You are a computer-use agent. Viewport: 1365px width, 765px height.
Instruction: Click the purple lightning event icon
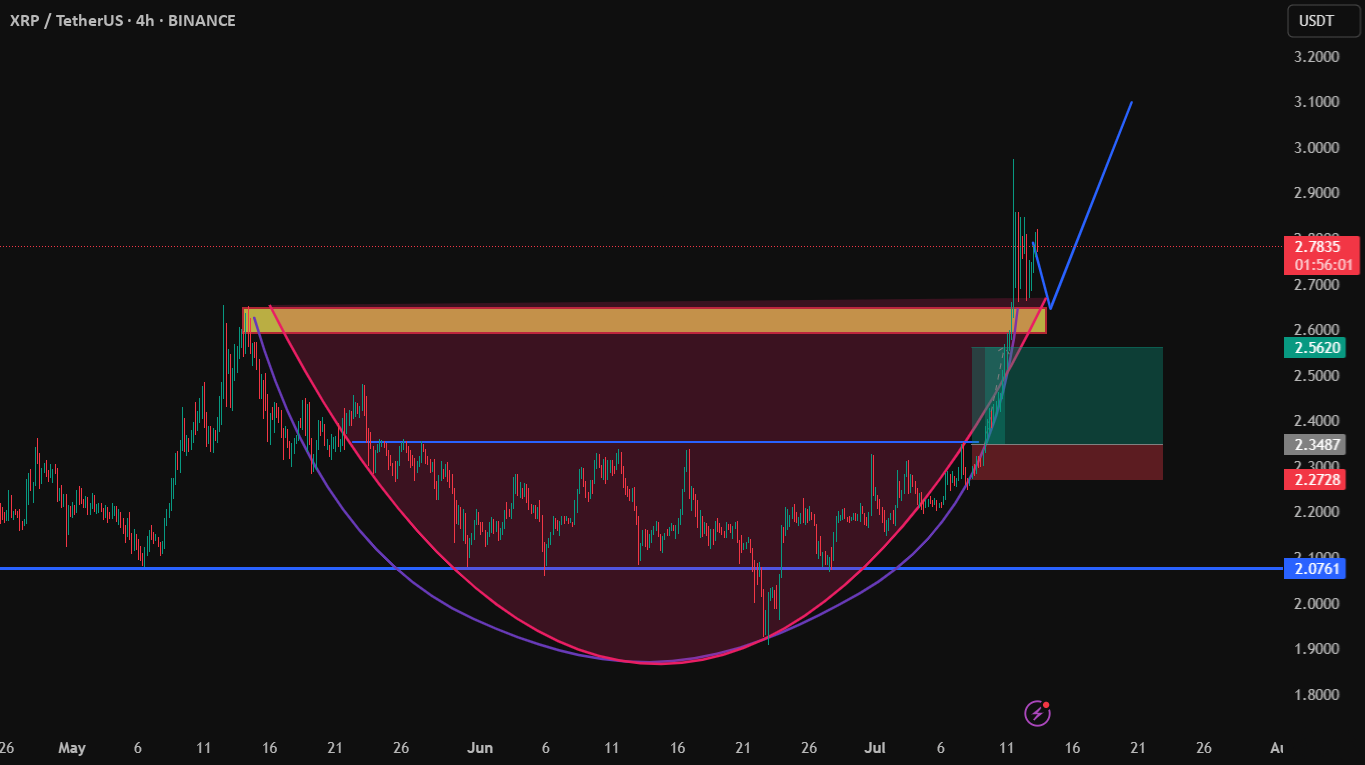click(x=1037, y=712)
